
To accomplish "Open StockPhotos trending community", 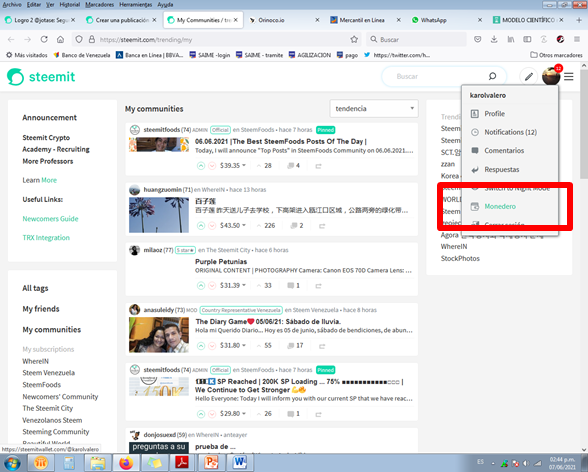I will [460, 258].
